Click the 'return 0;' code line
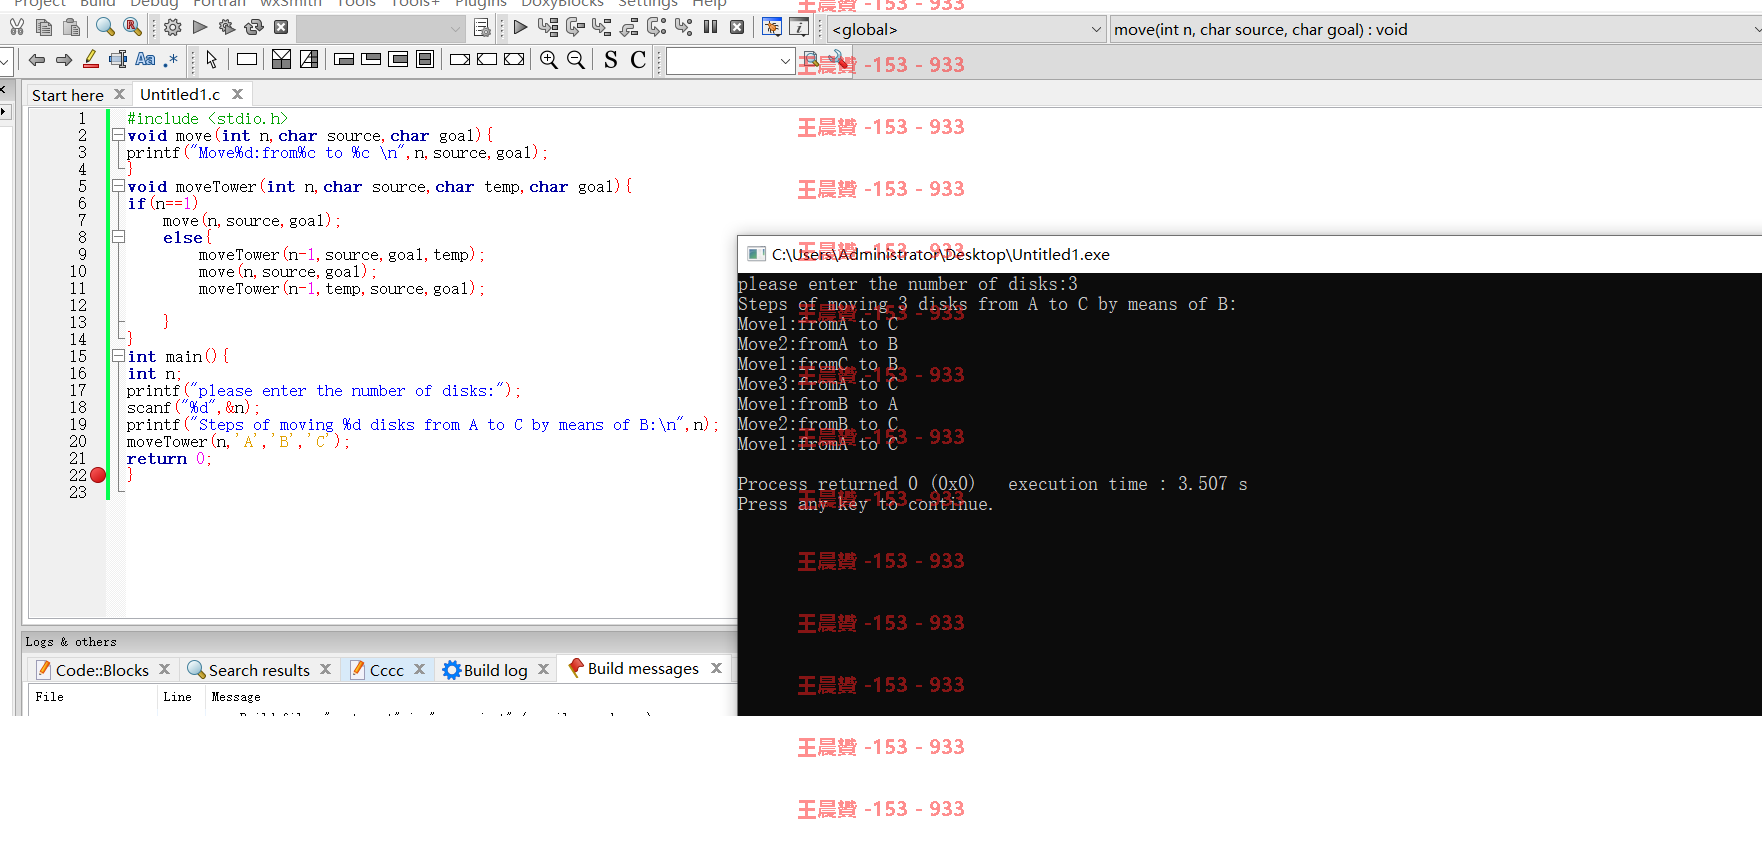 point(169,459)
